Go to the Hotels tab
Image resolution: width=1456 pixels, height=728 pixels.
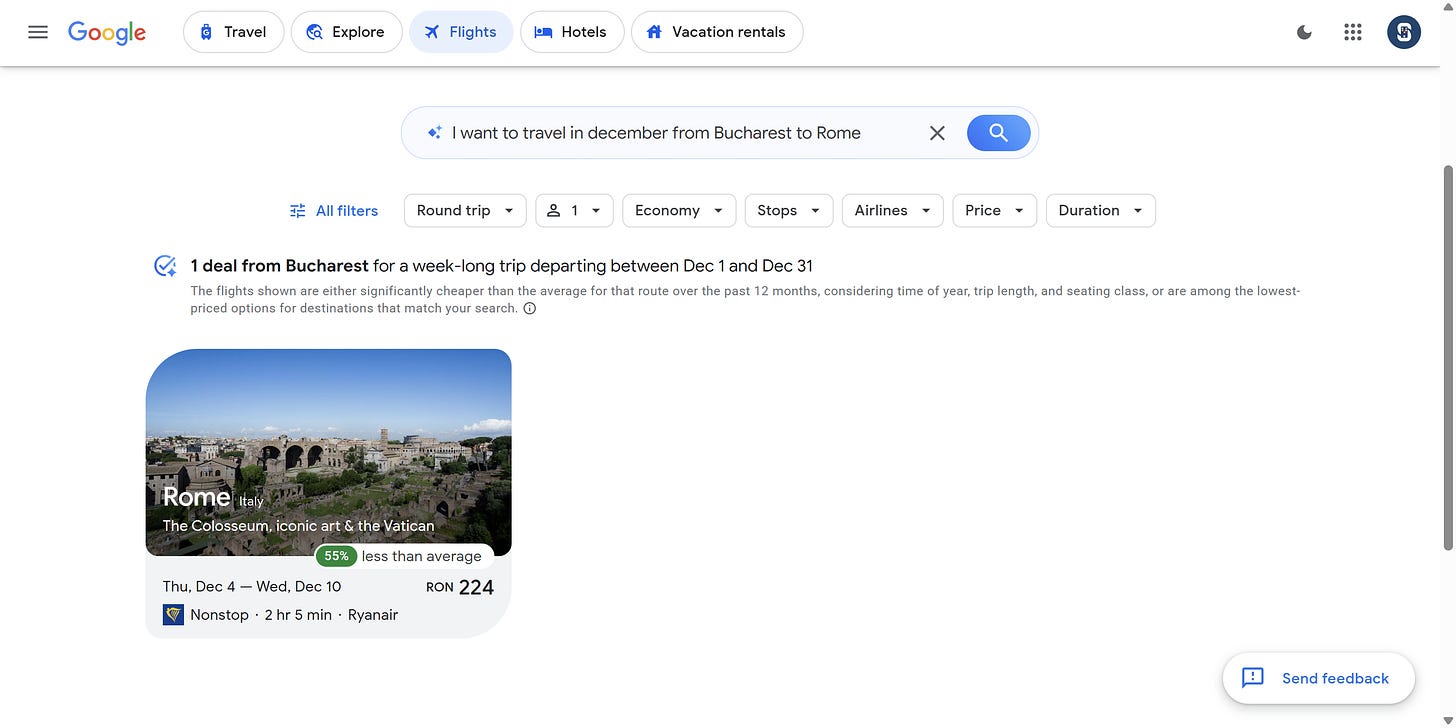tap(572, 32)
